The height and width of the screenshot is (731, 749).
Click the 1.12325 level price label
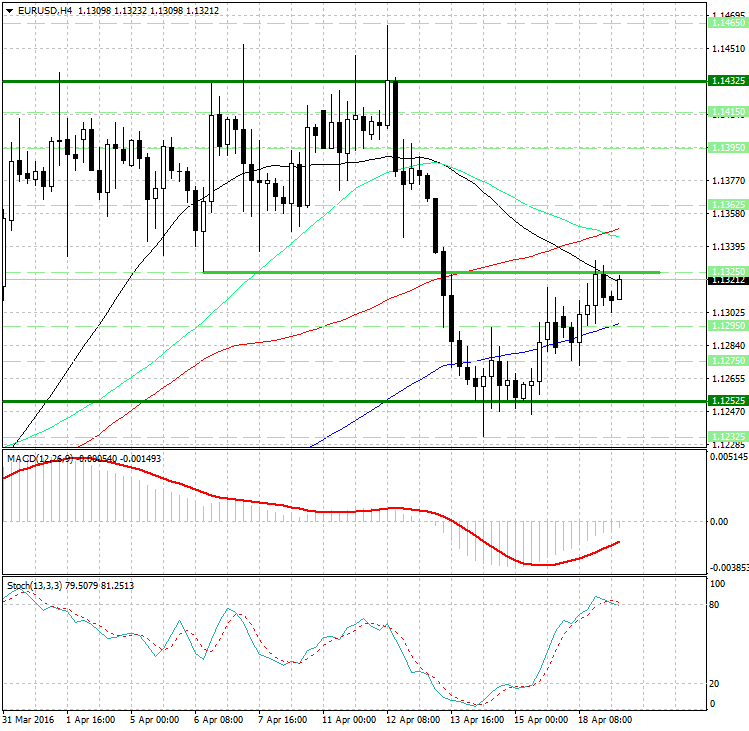click(x=728, y=437)
